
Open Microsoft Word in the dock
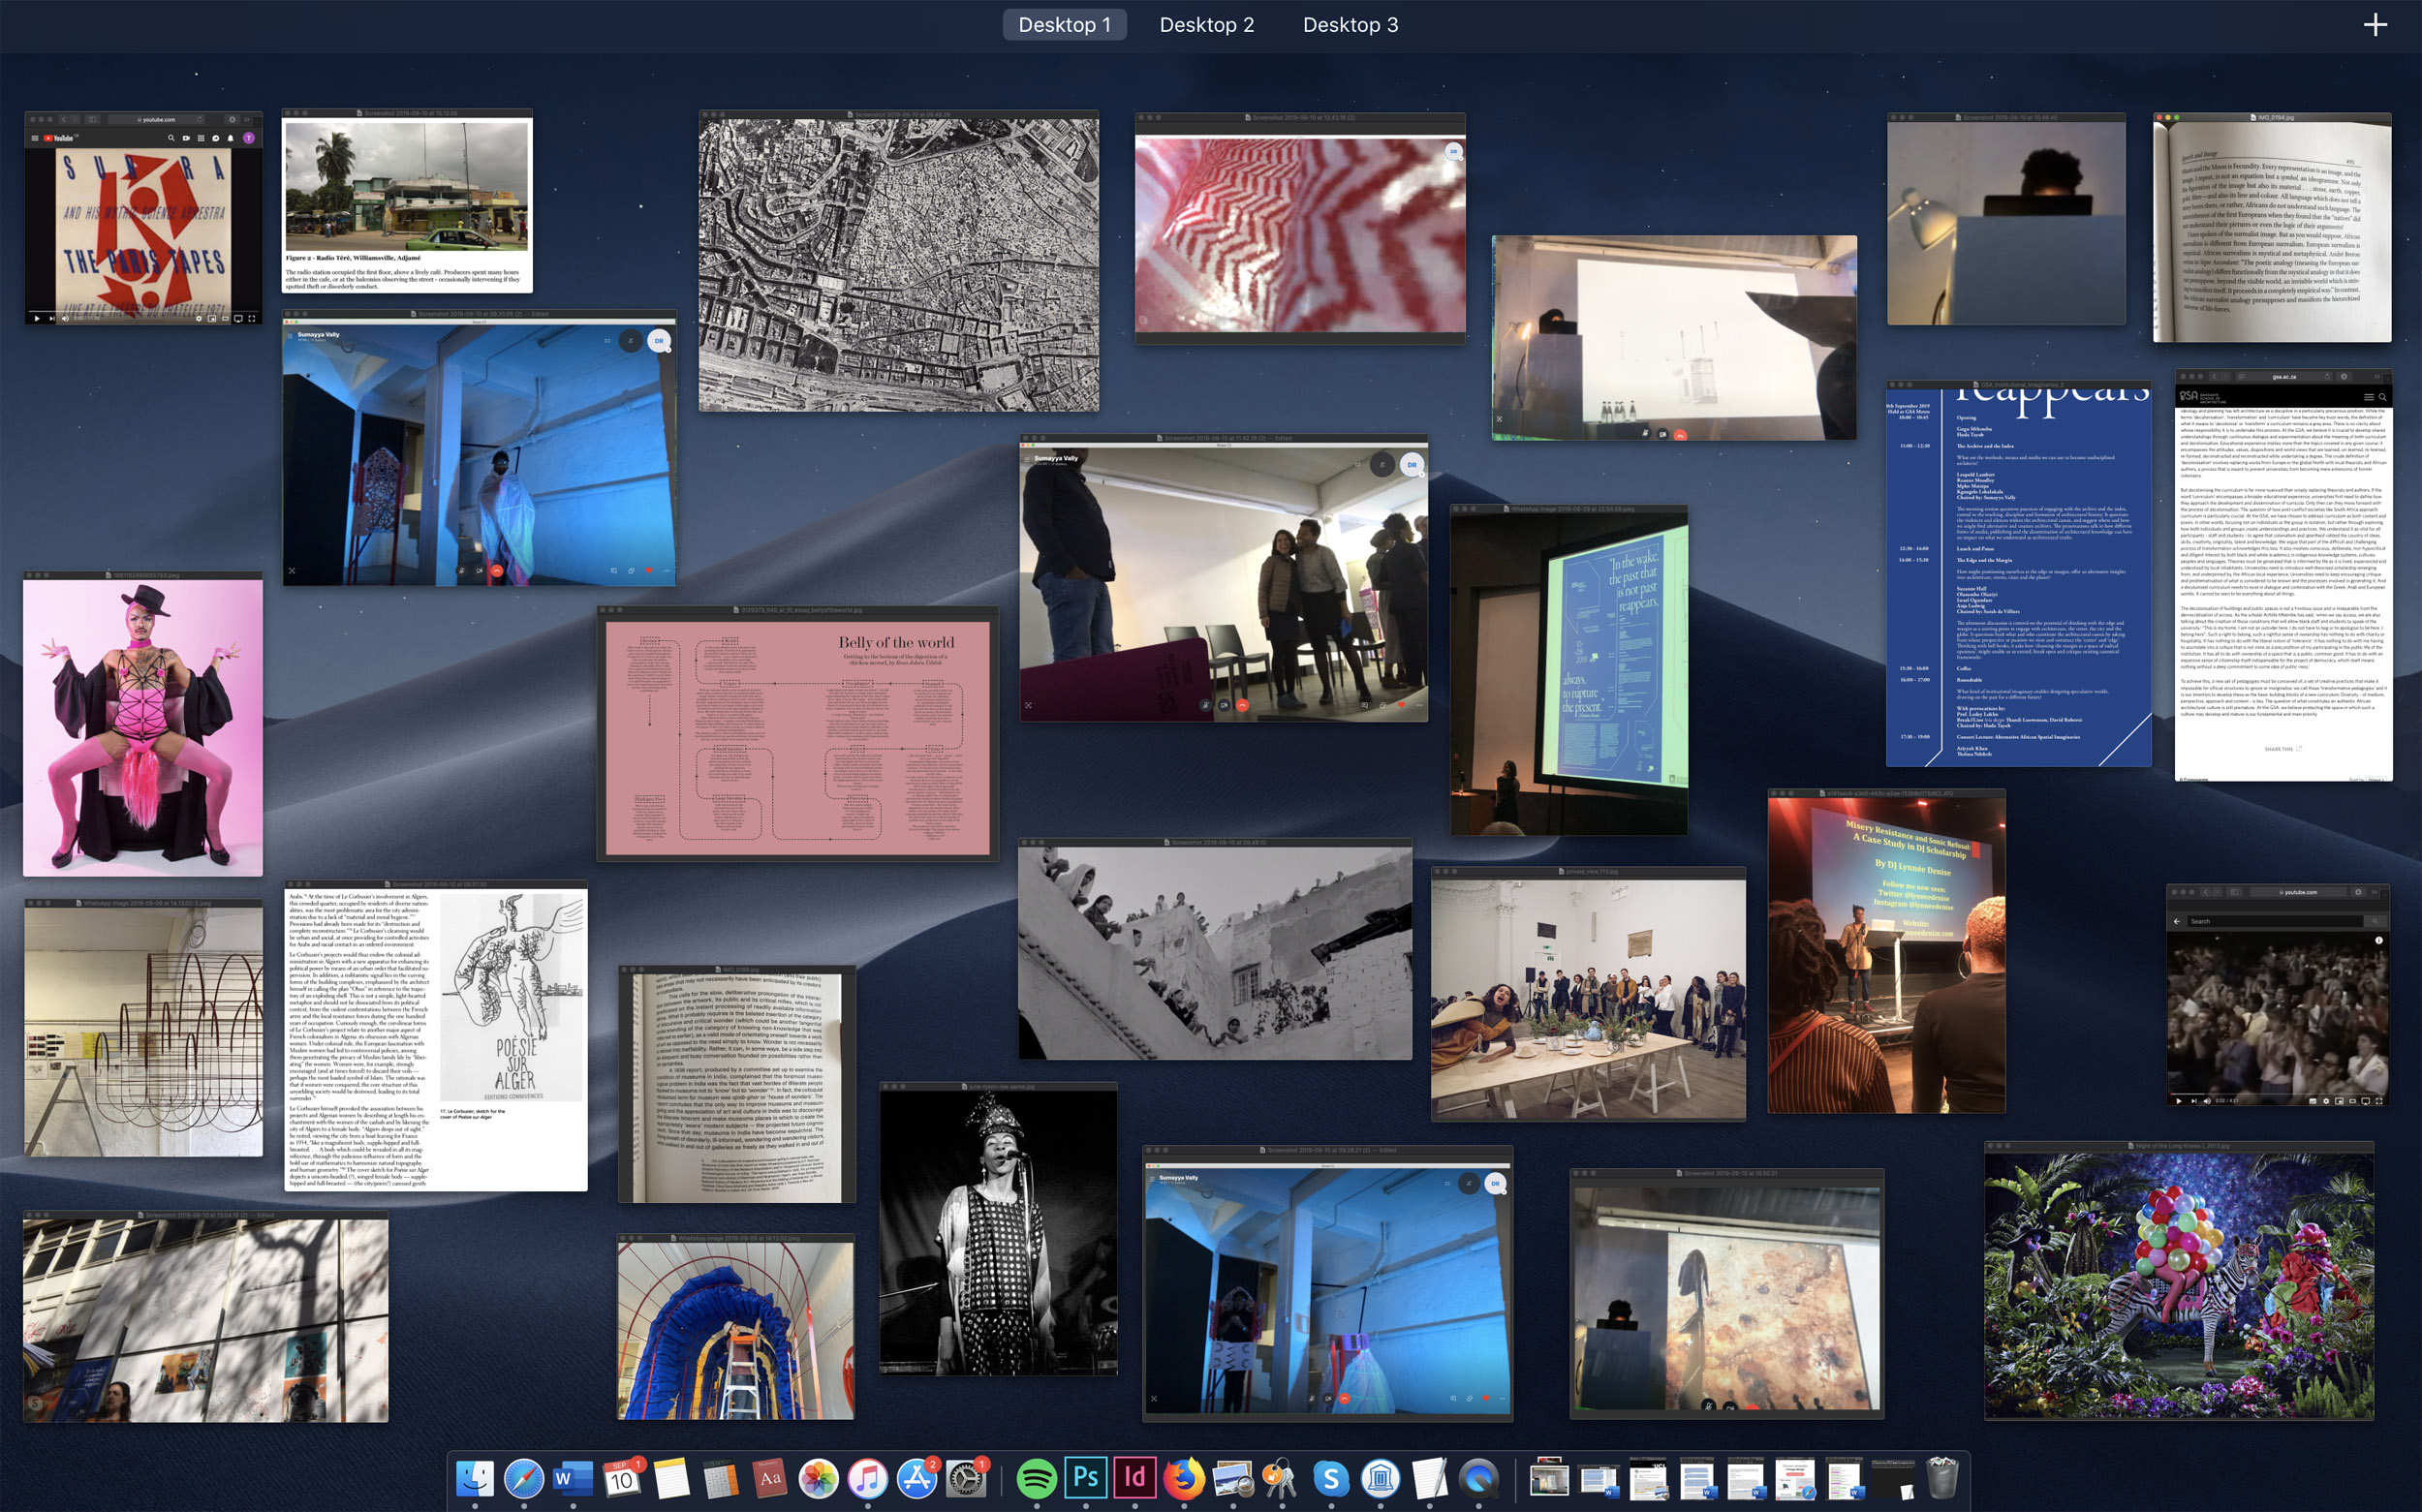click(572, 1478)
